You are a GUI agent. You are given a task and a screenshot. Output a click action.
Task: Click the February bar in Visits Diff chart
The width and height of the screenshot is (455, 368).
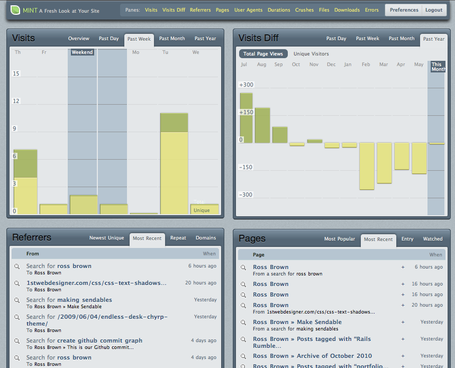[x=367, y=166]
